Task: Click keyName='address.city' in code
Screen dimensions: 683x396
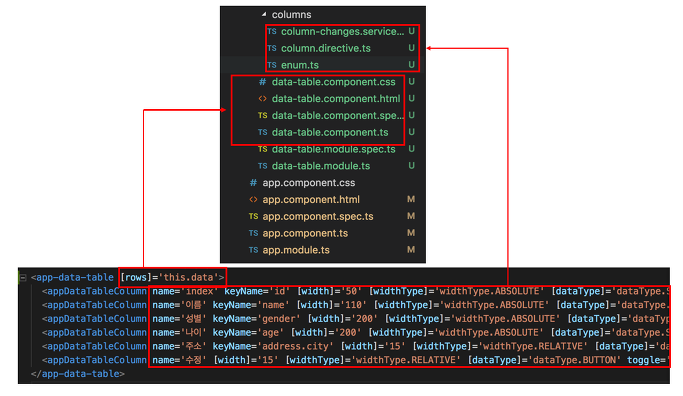Action: click(x=273, y=347)
